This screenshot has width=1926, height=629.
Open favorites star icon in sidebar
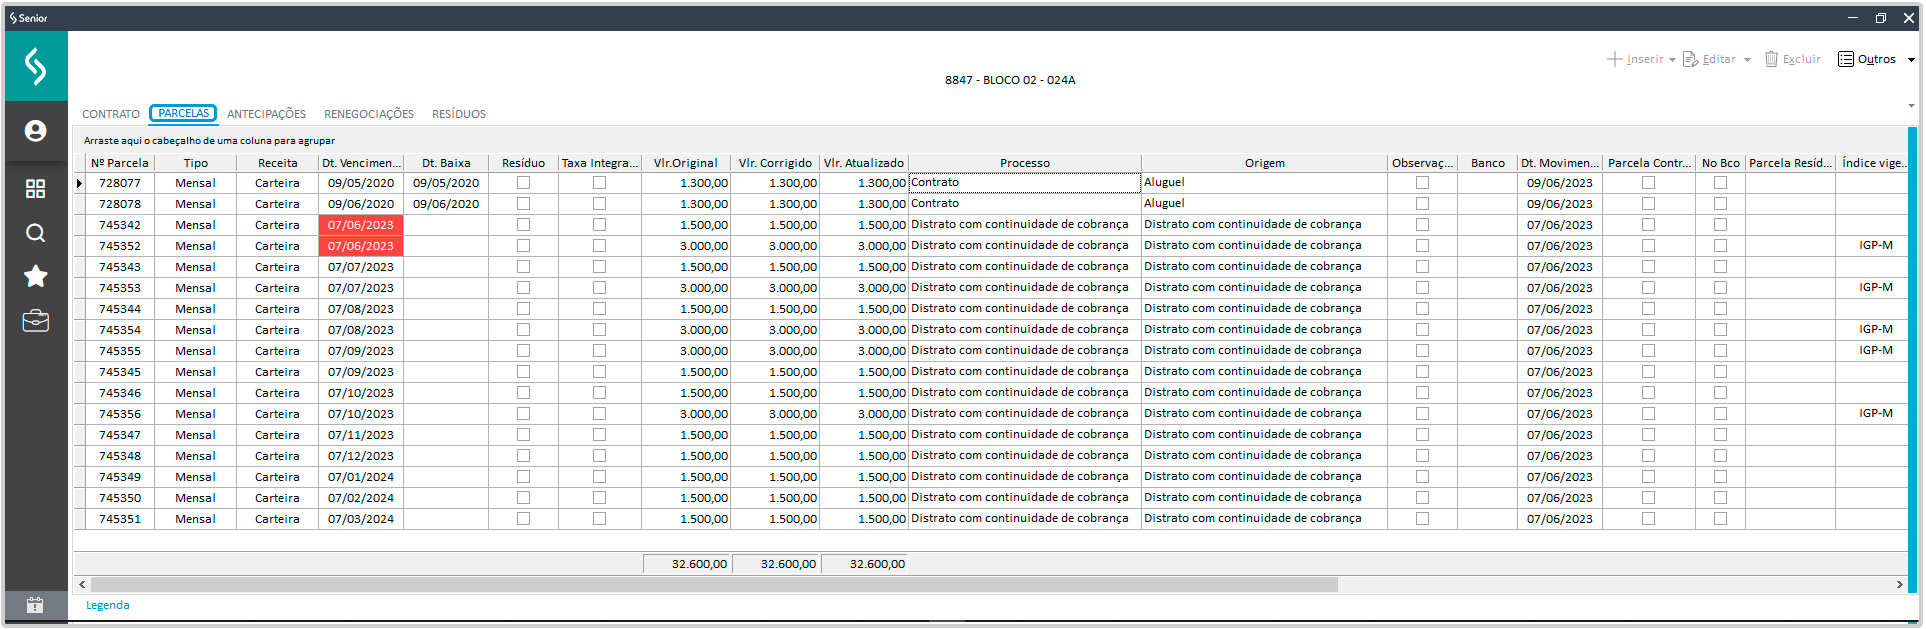[36, 276]
